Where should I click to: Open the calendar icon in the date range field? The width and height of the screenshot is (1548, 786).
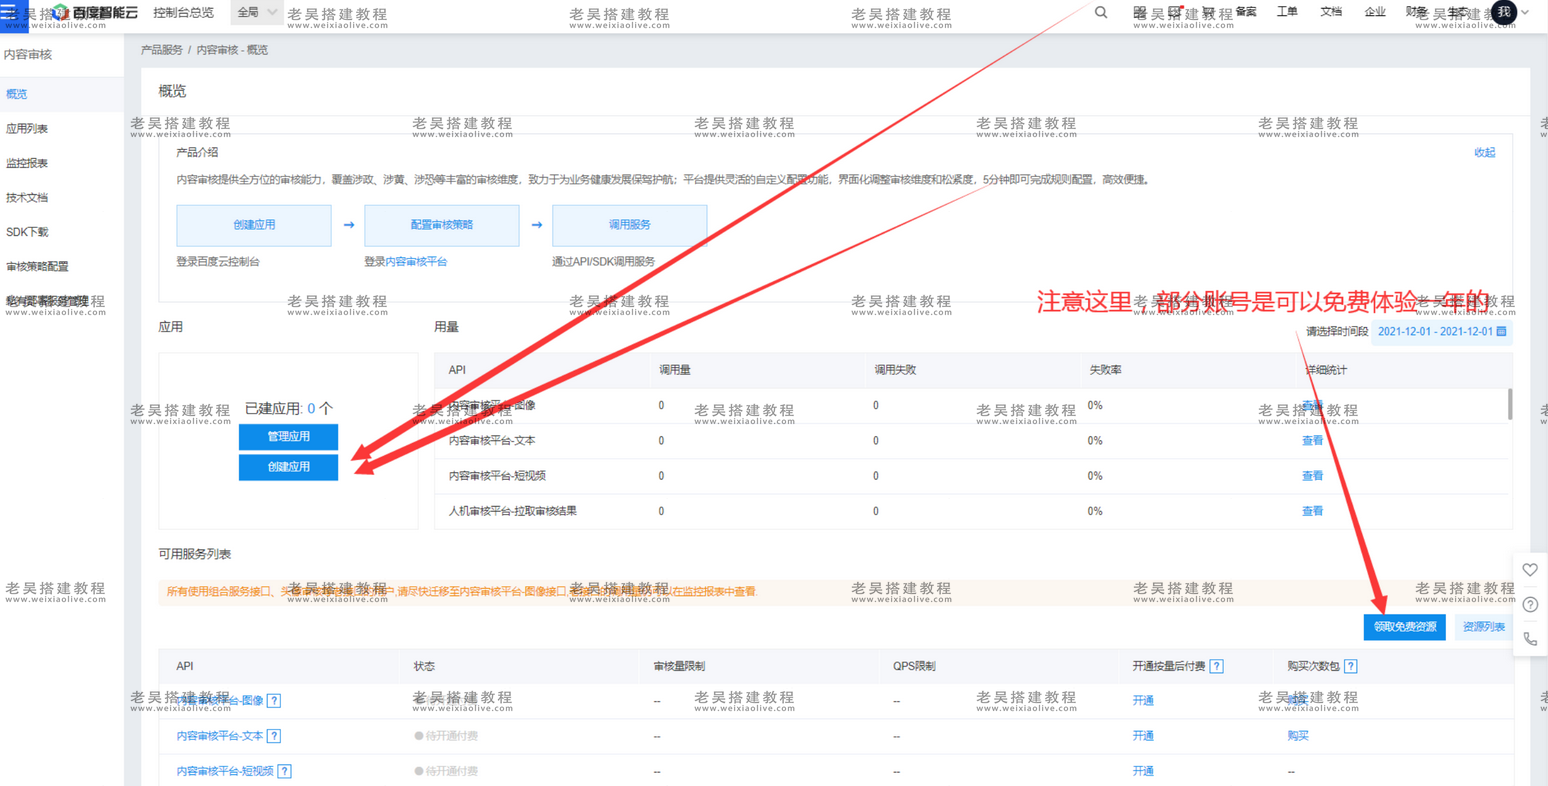tap(1501, 332)
